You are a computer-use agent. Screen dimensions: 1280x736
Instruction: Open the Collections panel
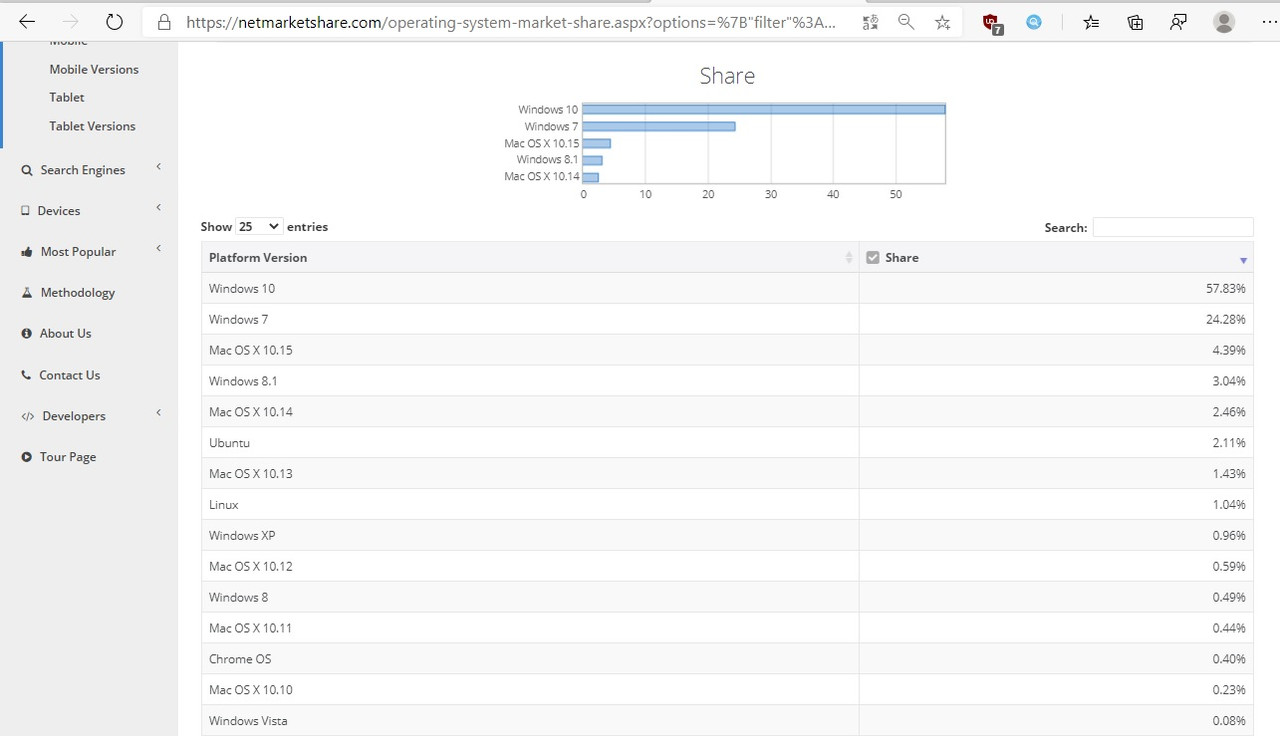click(1135, 22)
